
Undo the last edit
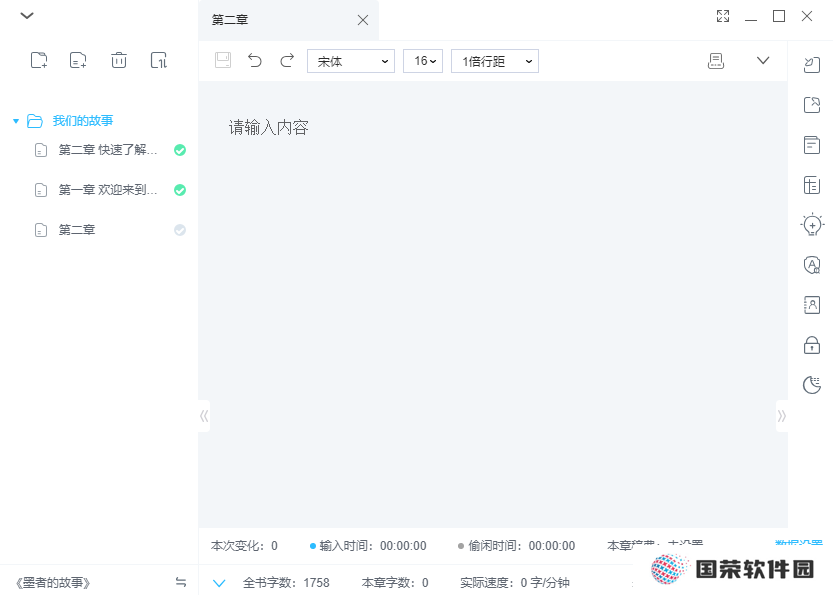click(x=255, y=61)
